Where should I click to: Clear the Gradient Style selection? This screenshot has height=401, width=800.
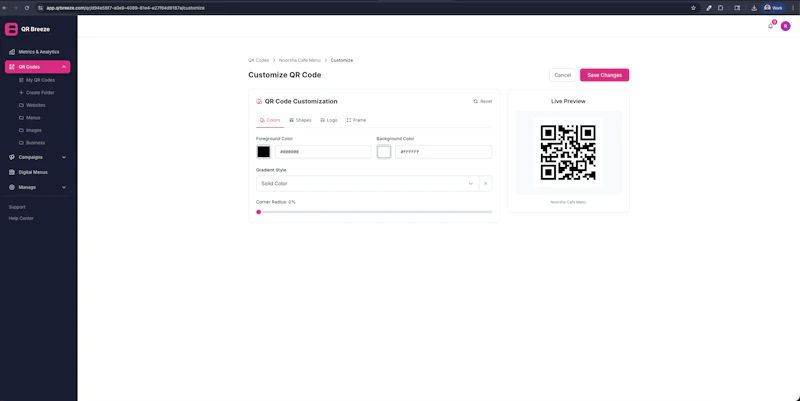point(485,184)
